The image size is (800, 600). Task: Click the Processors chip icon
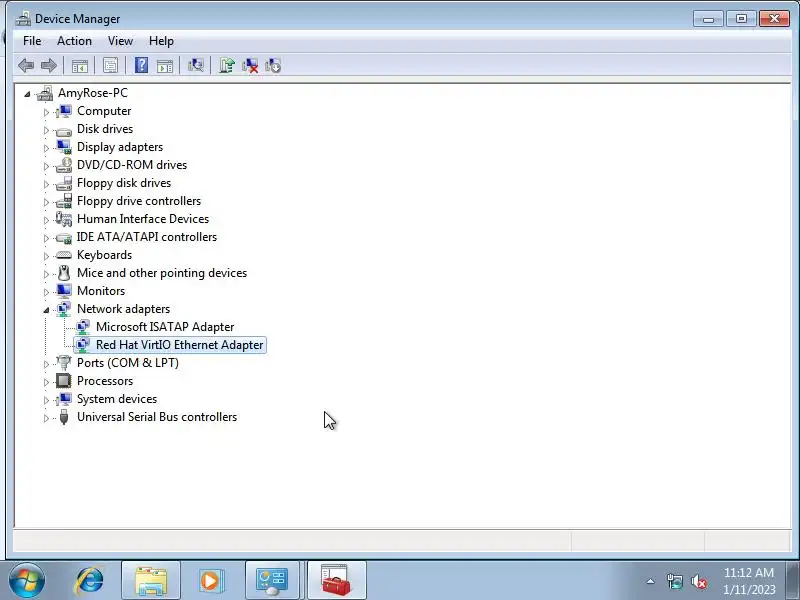(64, 381)
